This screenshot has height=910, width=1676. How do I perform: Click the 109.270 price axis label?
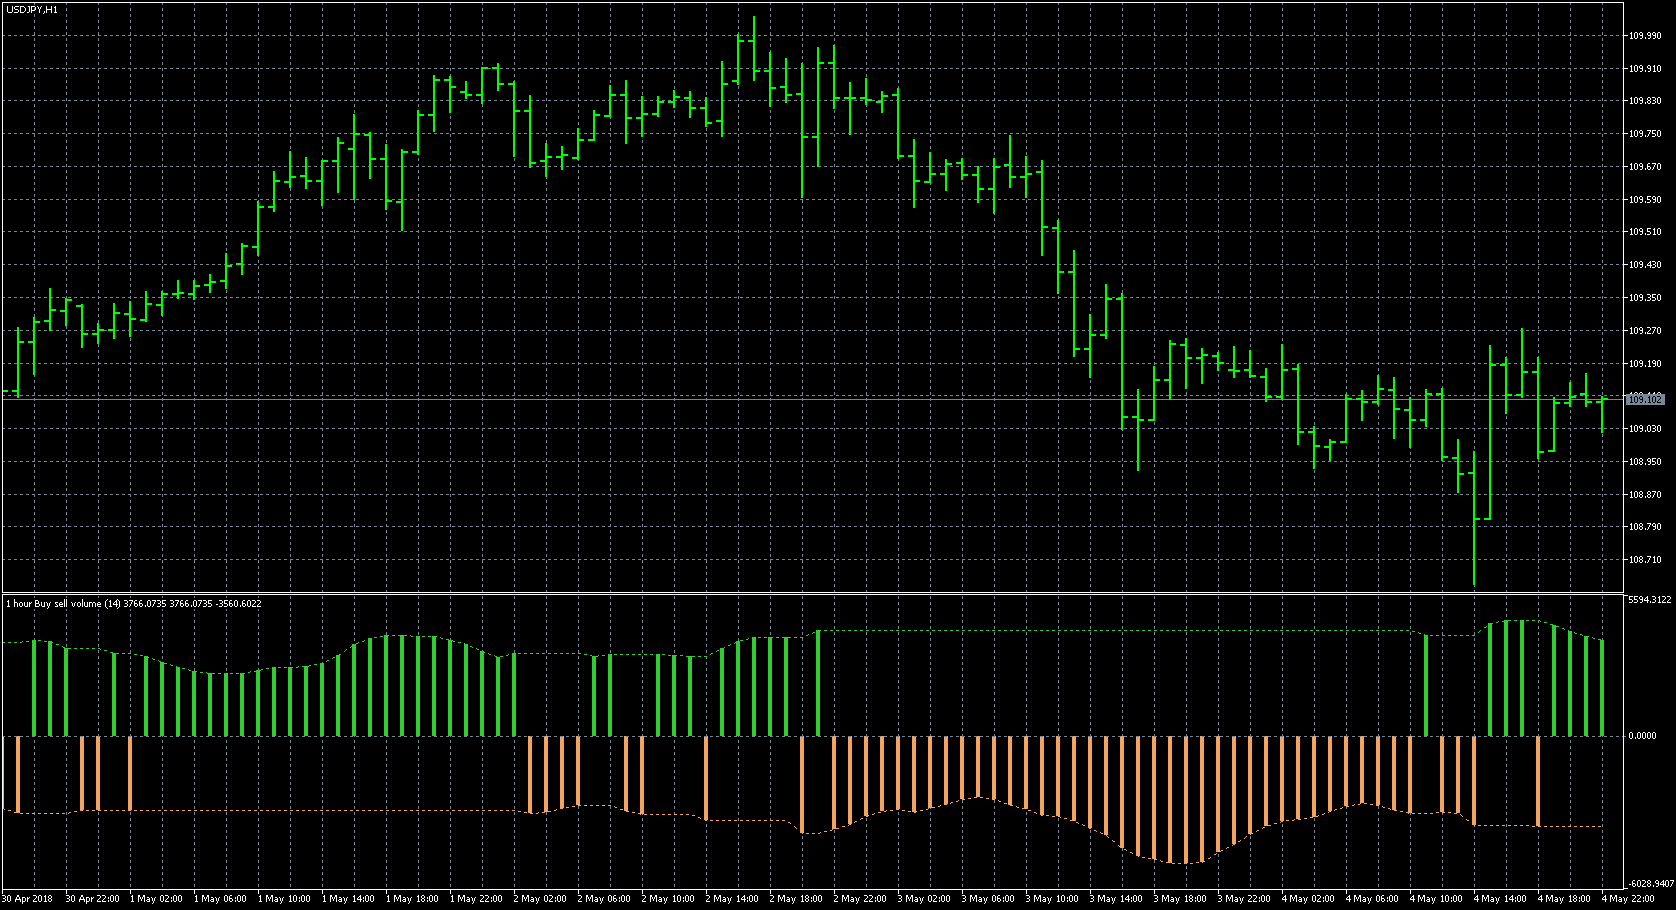1644,330
